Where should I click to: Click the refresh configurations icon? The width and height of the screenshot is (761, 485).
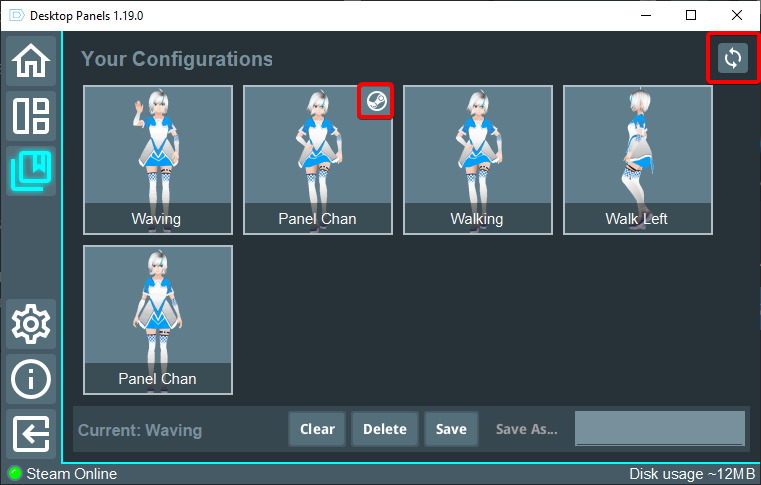[732, 58]
